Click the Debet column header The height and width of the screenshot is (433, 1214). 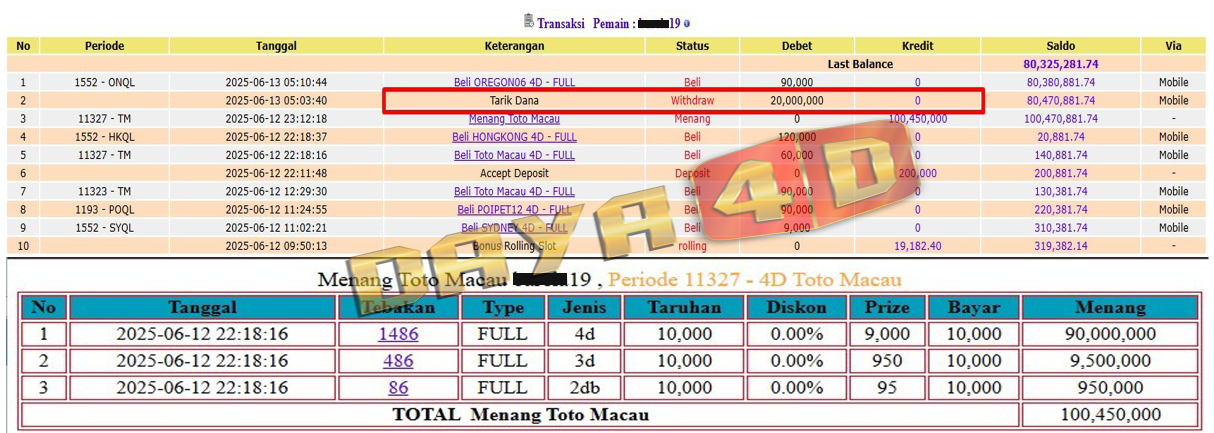click(797, 46)
